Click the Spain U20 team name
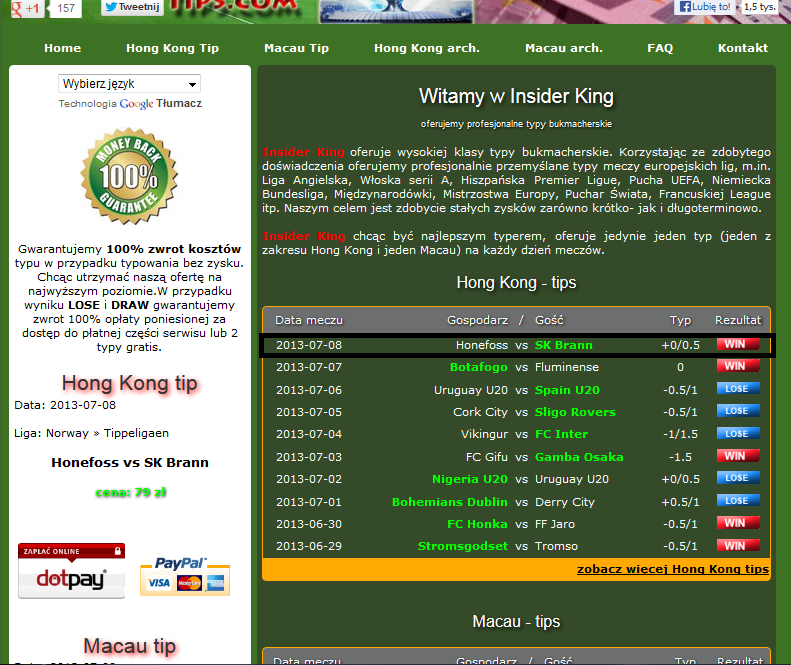 (x=568, y=390)
